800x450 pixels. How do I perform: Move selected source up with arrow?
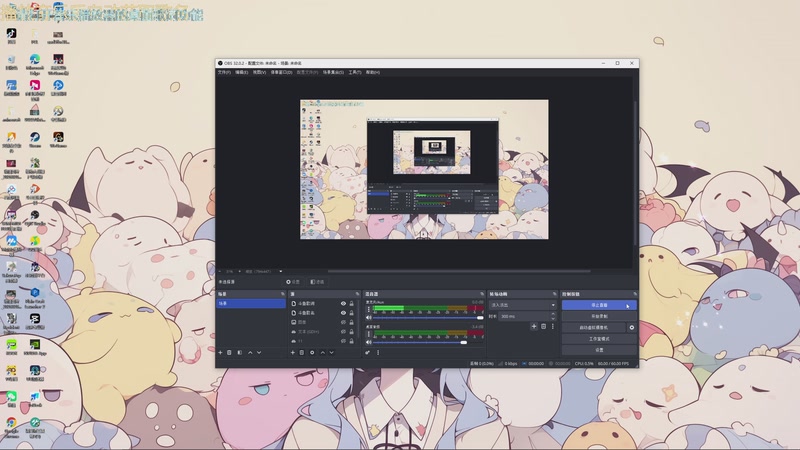[322, 353]
